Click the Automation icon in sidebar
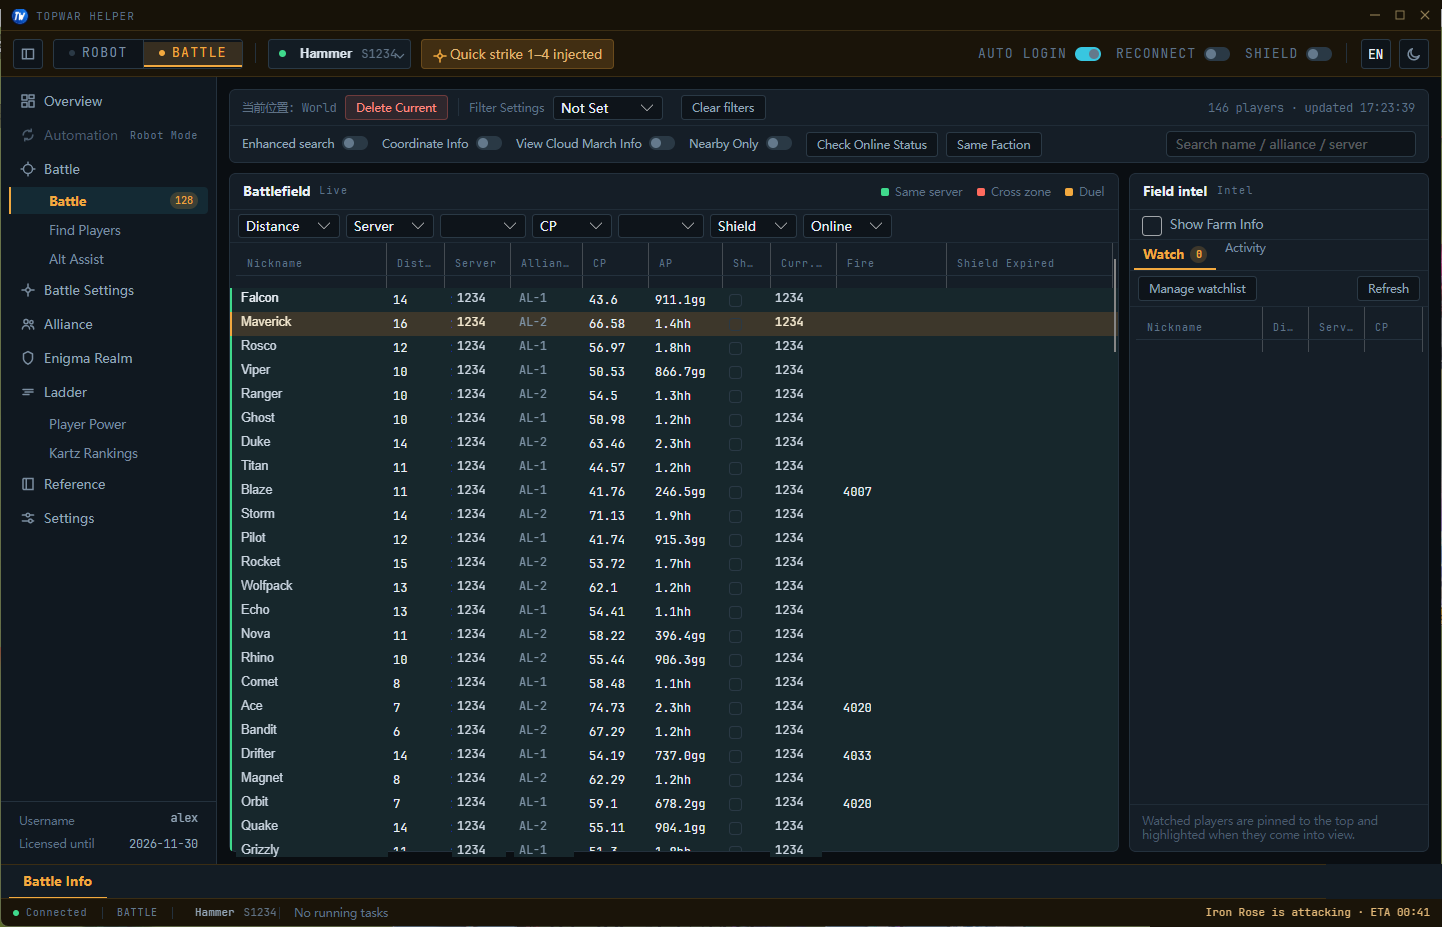Image resolution: width=1442 pixels, height=927 pixels. tap(28, 135)
